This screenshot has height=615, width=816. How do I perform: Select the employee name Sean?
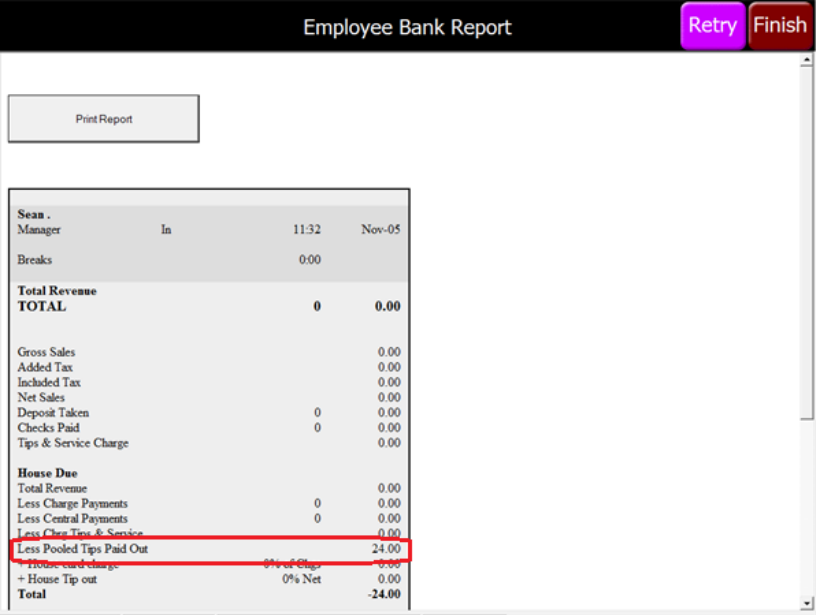click(x=34, y=214)
